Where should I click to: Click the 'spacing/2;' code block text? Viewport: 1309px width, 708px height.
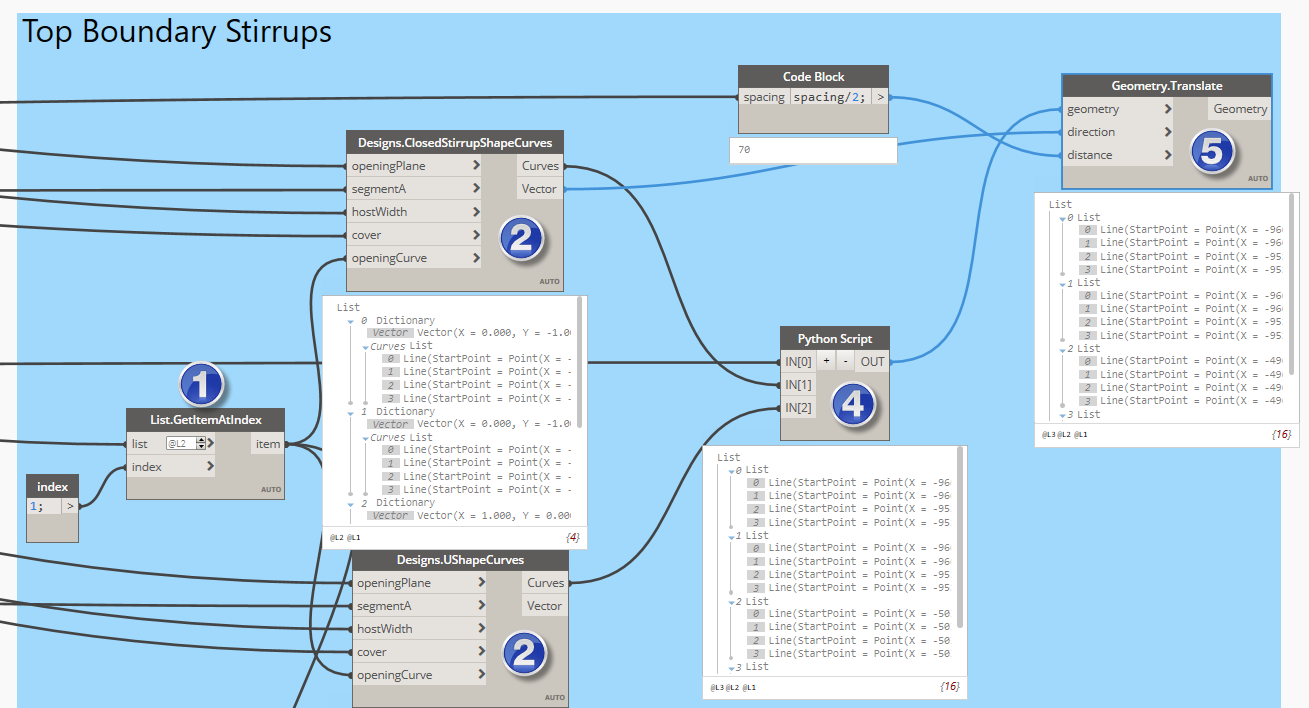click(x=830, y=98)
